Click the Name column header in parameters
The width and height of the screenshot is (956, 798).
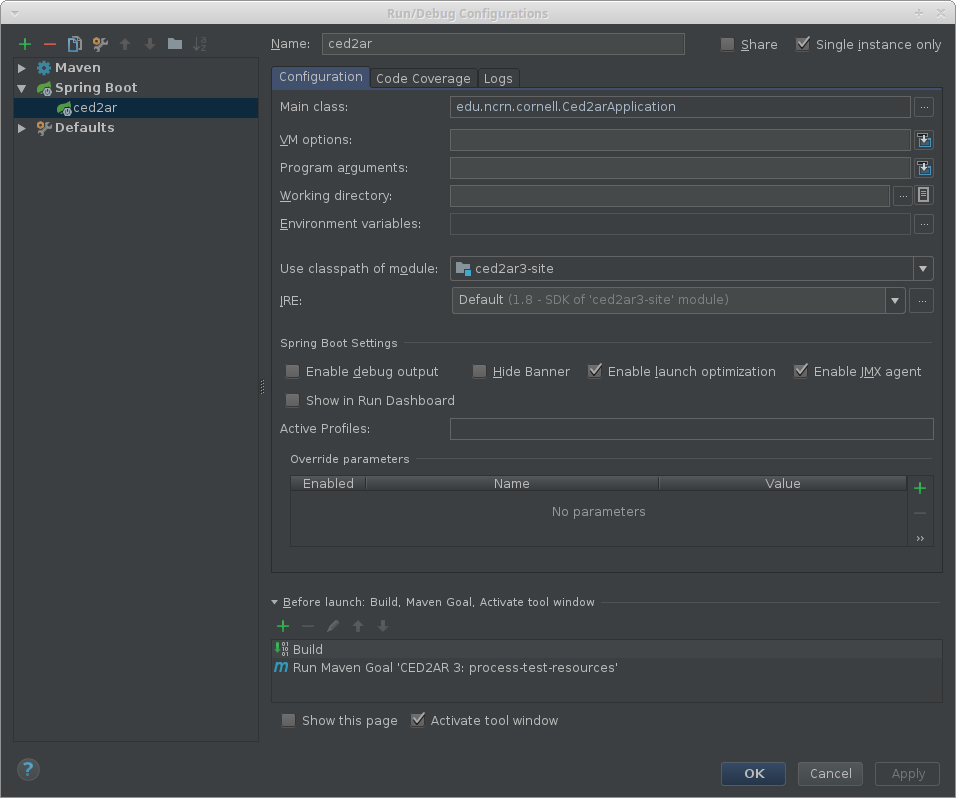[x=512, y=483]
